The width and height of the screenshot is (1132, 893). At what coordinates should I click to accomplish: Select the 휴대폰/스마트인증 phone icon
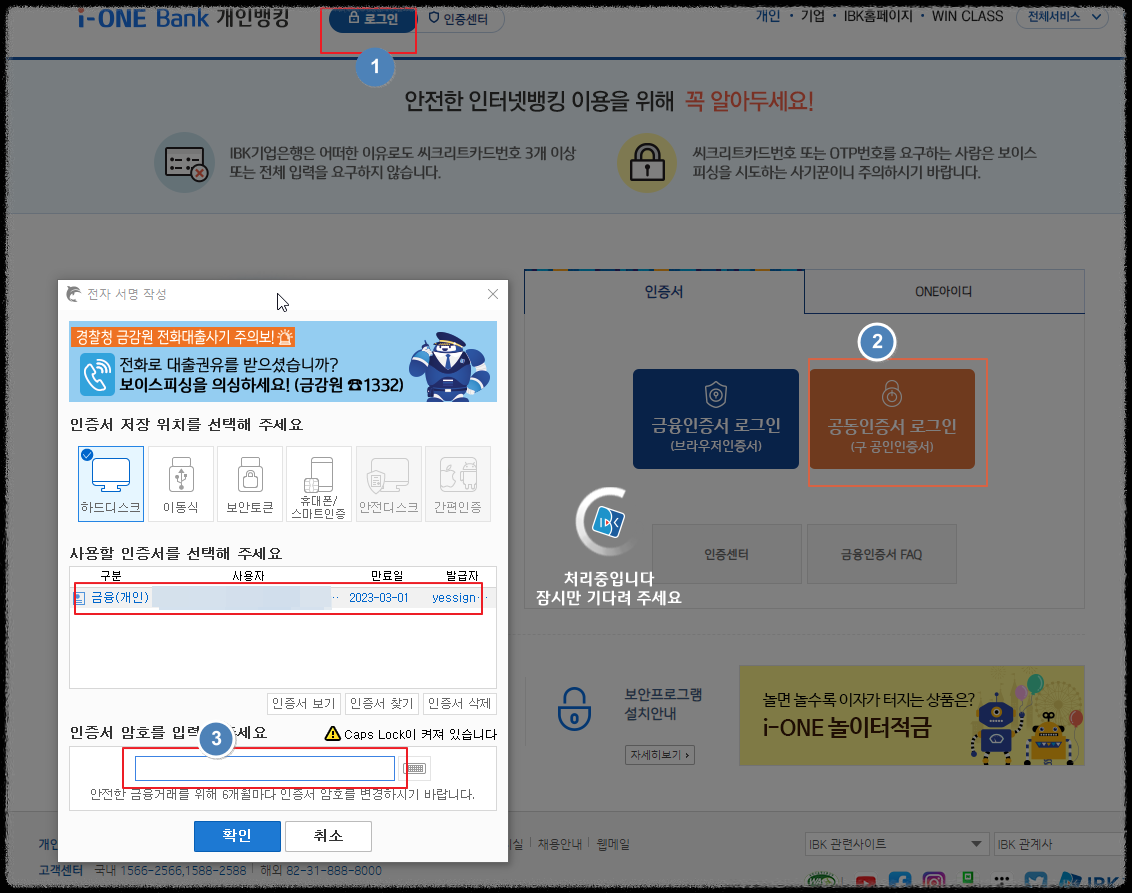(x=318, y=483)
